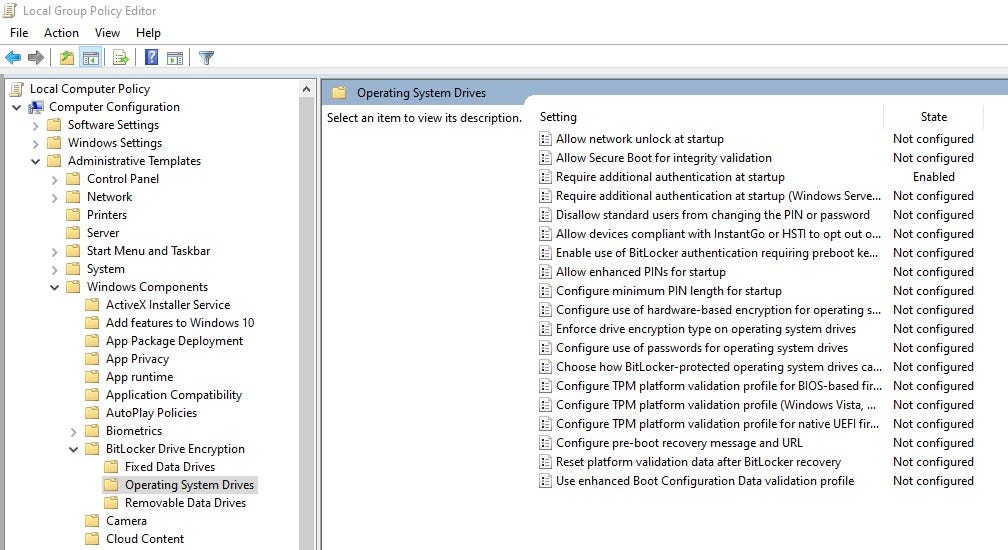Open the Action menu
Image resolution: width=1008 pixels, height=550 pixels.
click(x=61, y=33)
